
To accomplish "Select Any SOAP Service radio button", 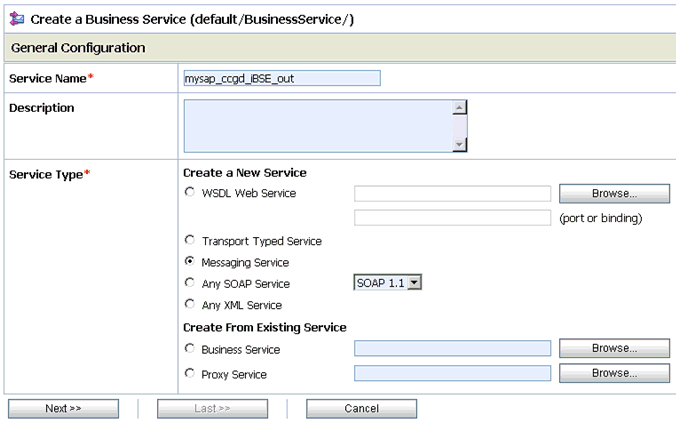I will click(190, 284).
